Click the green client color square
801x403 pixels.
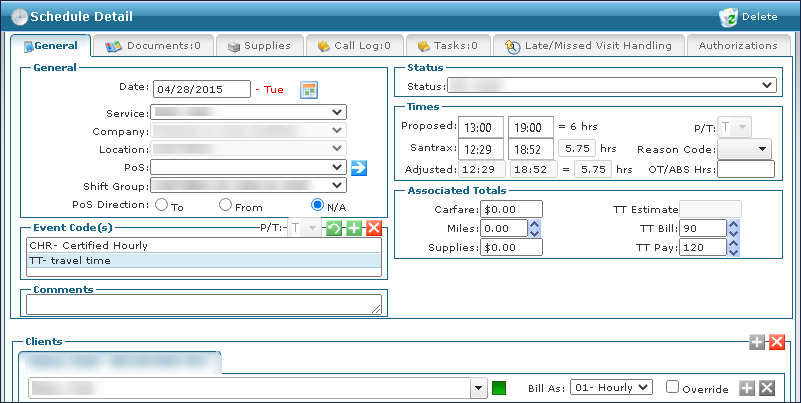(x=498, y=387)
